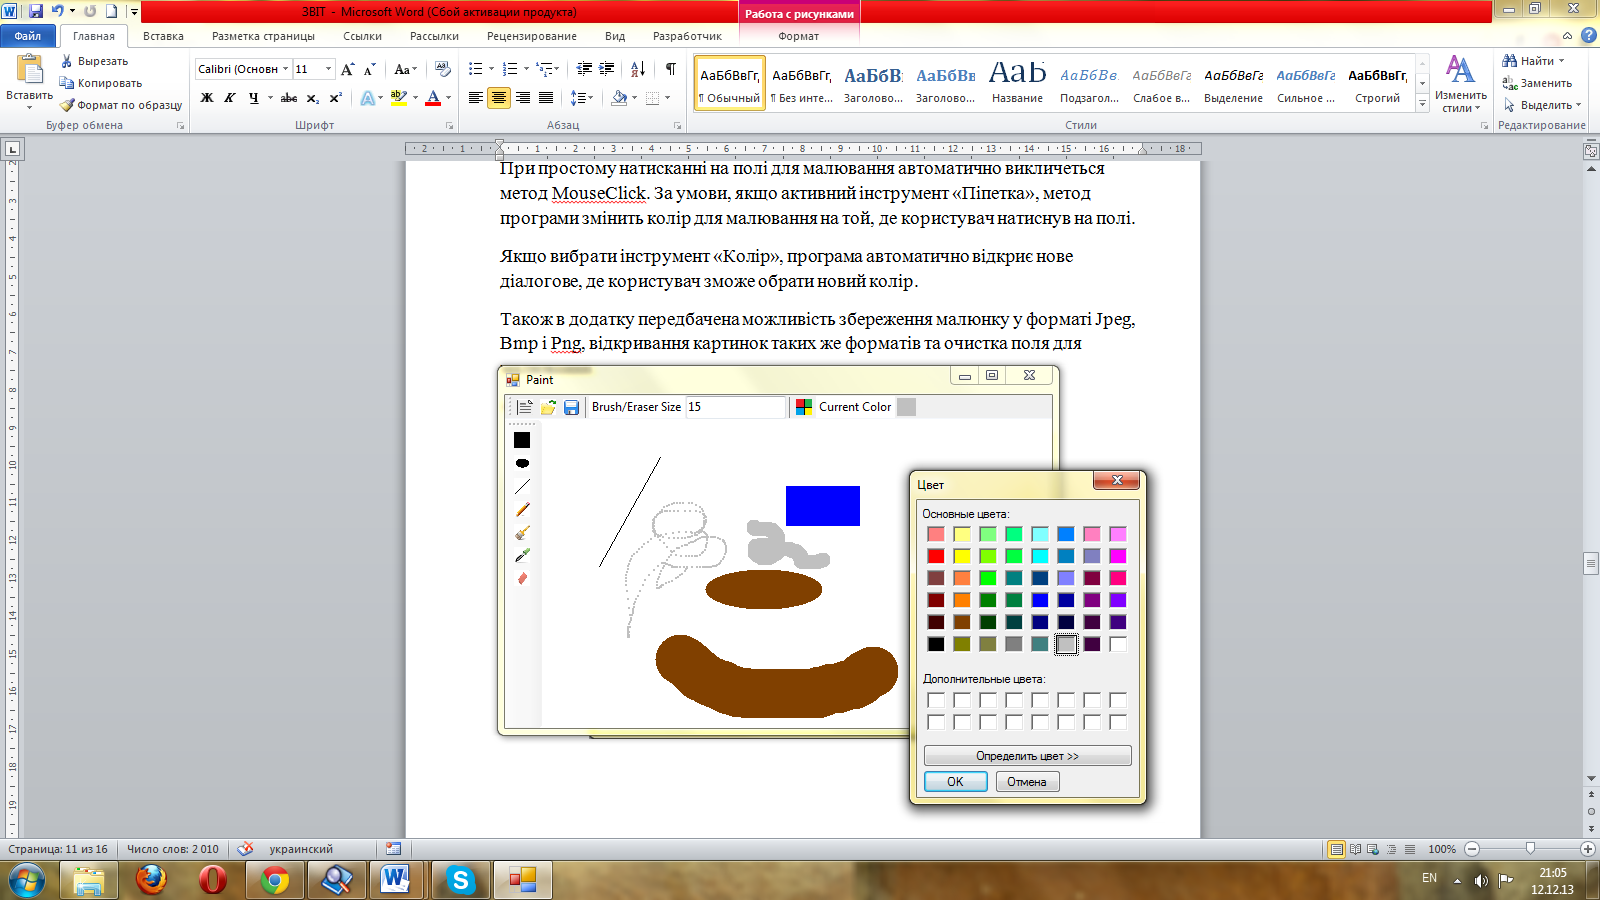The width and height of the screenshot is (1600, 900).
Task: Switch to print layout view in status bar
Action: click(x=1336, y=849)
